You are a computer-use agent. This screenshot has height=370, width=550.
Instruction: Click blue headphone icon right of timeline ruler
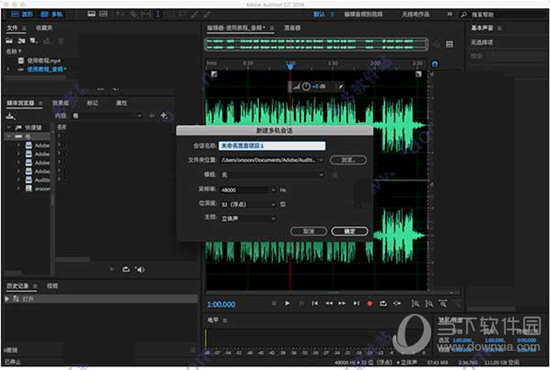[x=435, y=64]
